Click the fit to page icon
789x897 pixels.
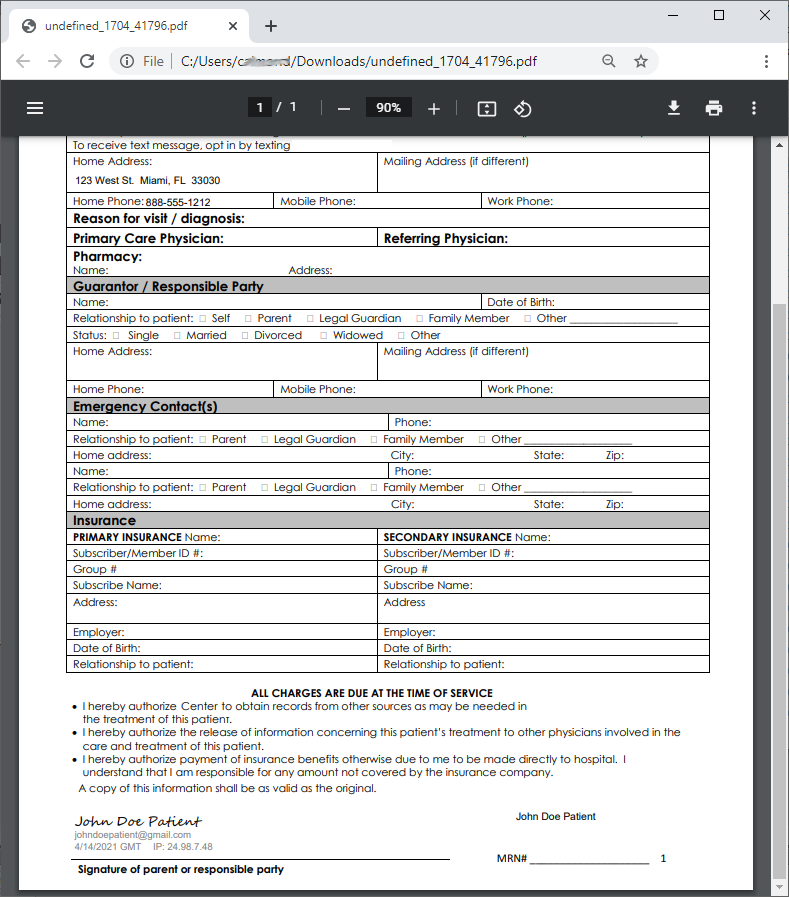[487, 109]
